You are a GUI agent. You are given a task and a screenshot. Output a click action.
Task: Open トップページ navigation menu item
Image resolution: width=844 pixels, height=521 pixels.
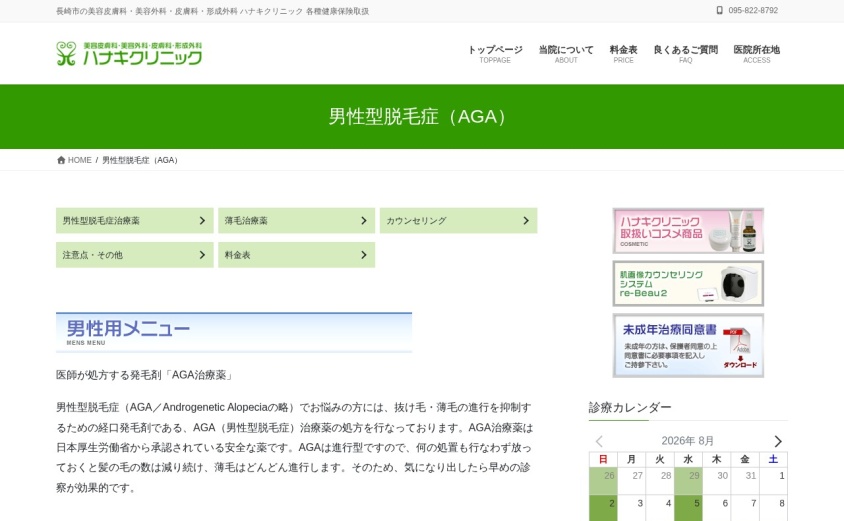point(495,54)
